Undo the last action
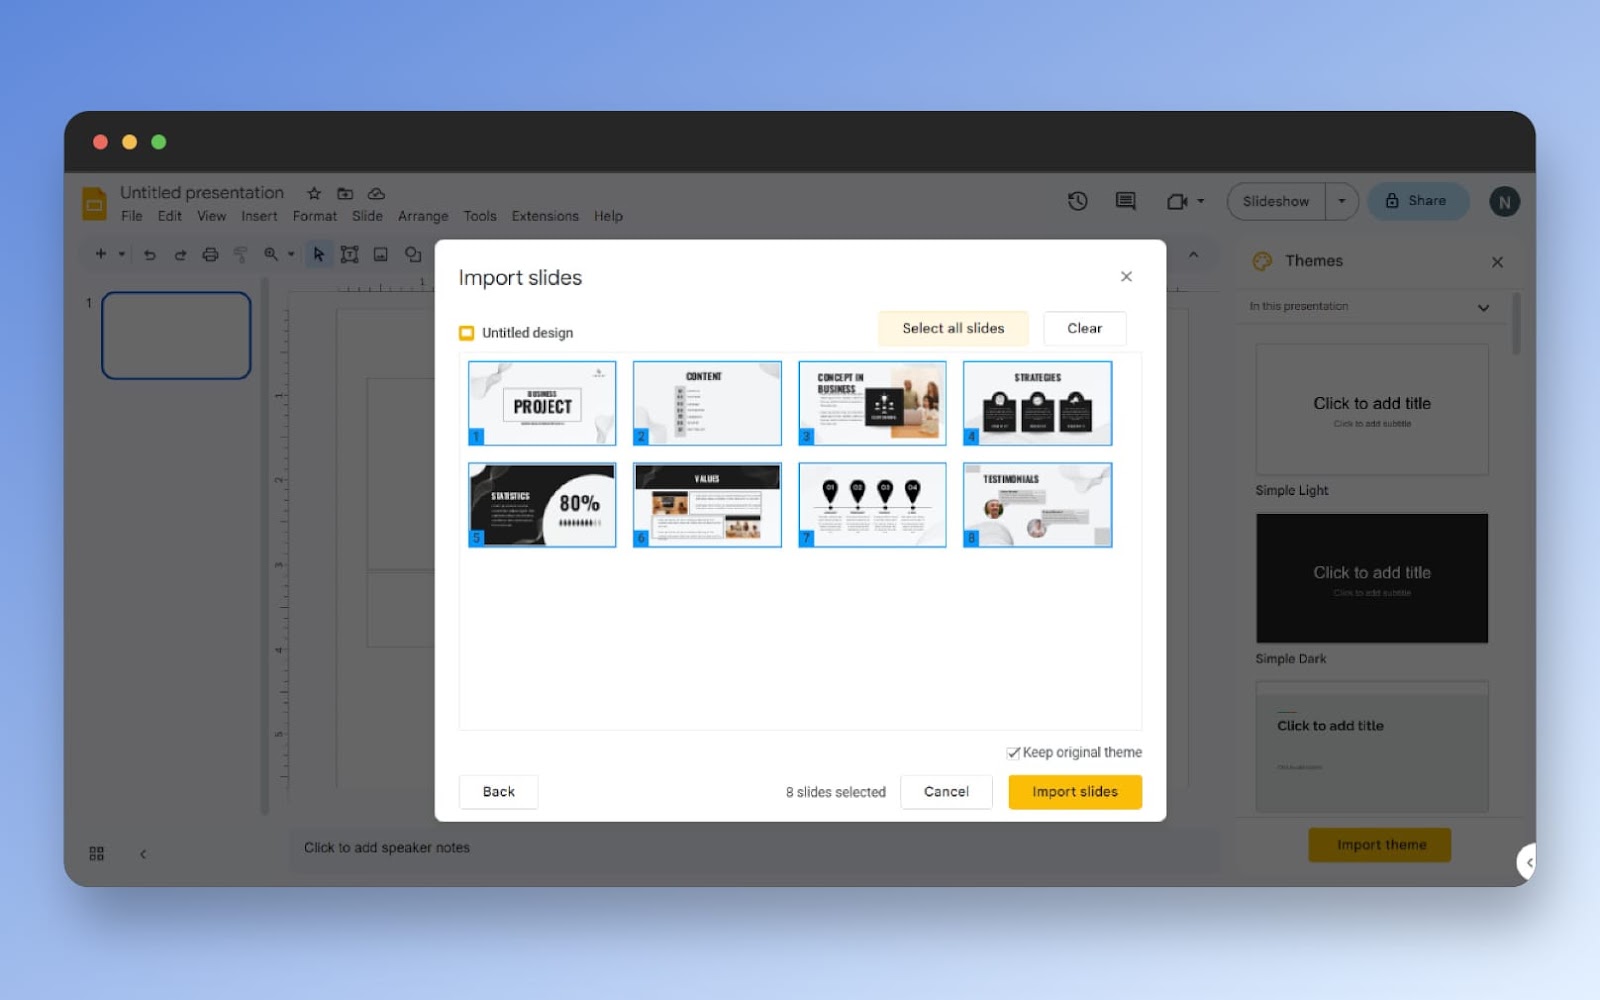The width and height of the screenshot is (1600, 1000). pyautogui.click(x=150, y=254)
